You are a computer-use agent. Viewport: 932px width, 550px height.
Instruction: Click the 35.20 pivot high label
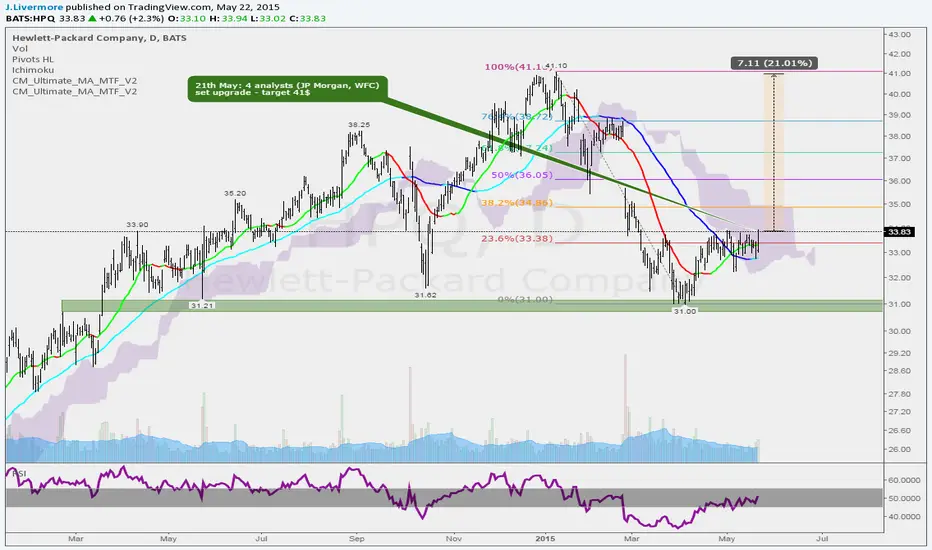(235, 193)
